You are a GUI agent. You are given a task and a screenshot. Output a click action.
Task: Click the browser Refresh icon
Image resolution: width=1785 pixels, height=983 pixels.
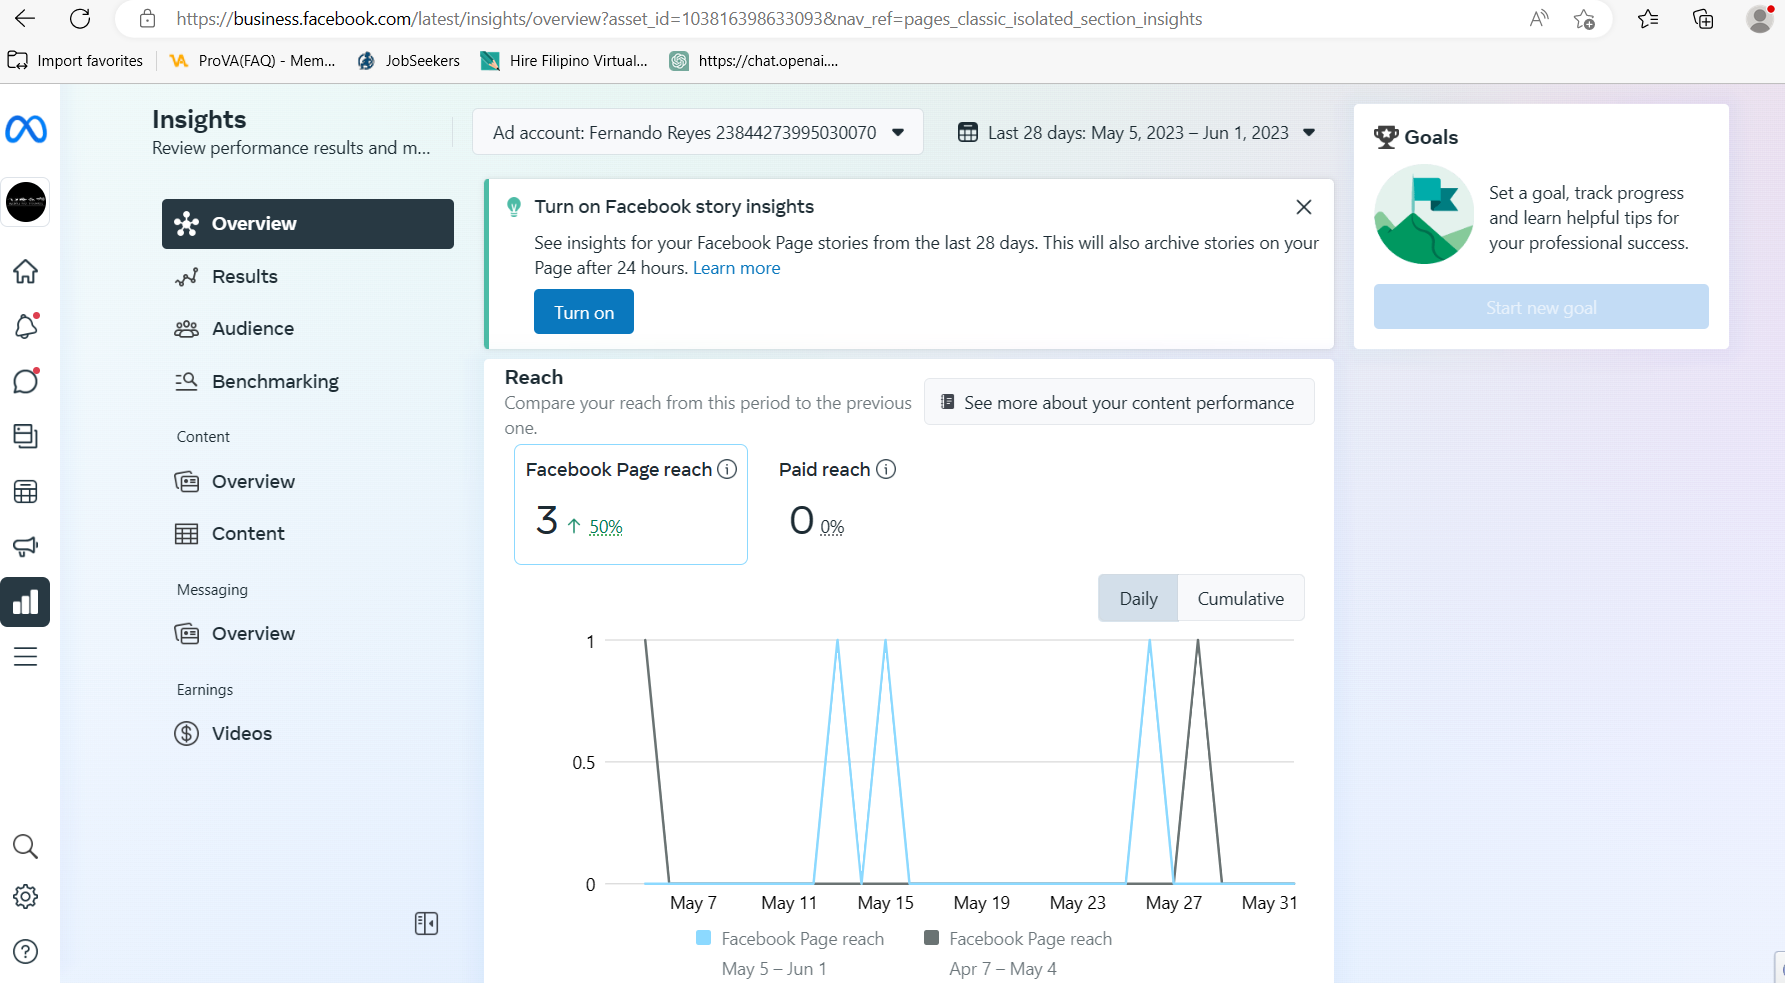click(x=80, y=18)
